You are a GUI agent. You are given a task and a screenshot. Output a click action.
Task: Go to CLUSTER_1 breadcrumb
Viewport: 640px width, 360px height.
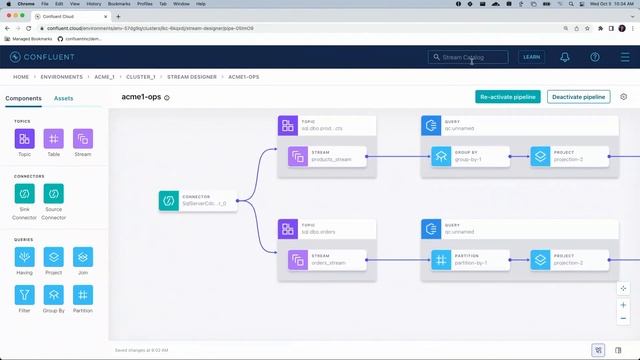(141, 77)
